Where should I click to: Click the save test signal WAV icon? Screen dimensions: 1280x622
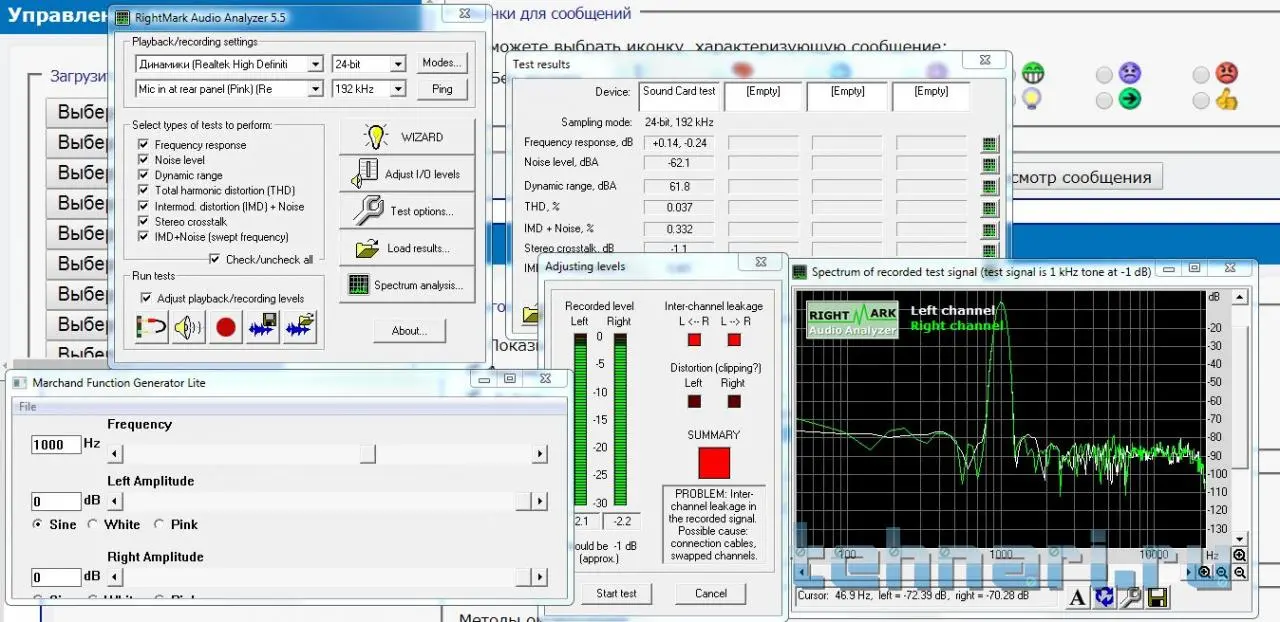263,328
